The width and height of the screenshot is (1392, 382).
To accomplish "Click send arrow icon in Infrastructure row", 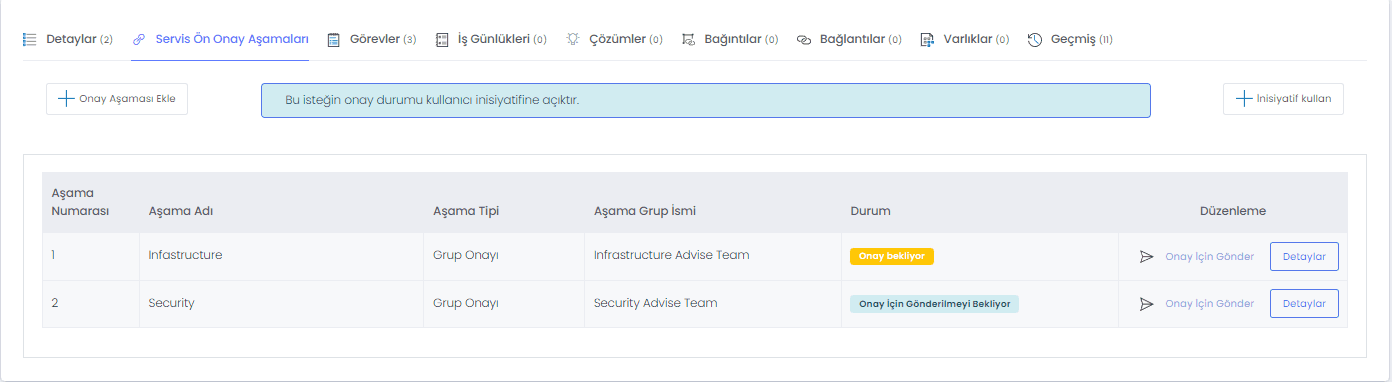I will tap(1147, 257).
